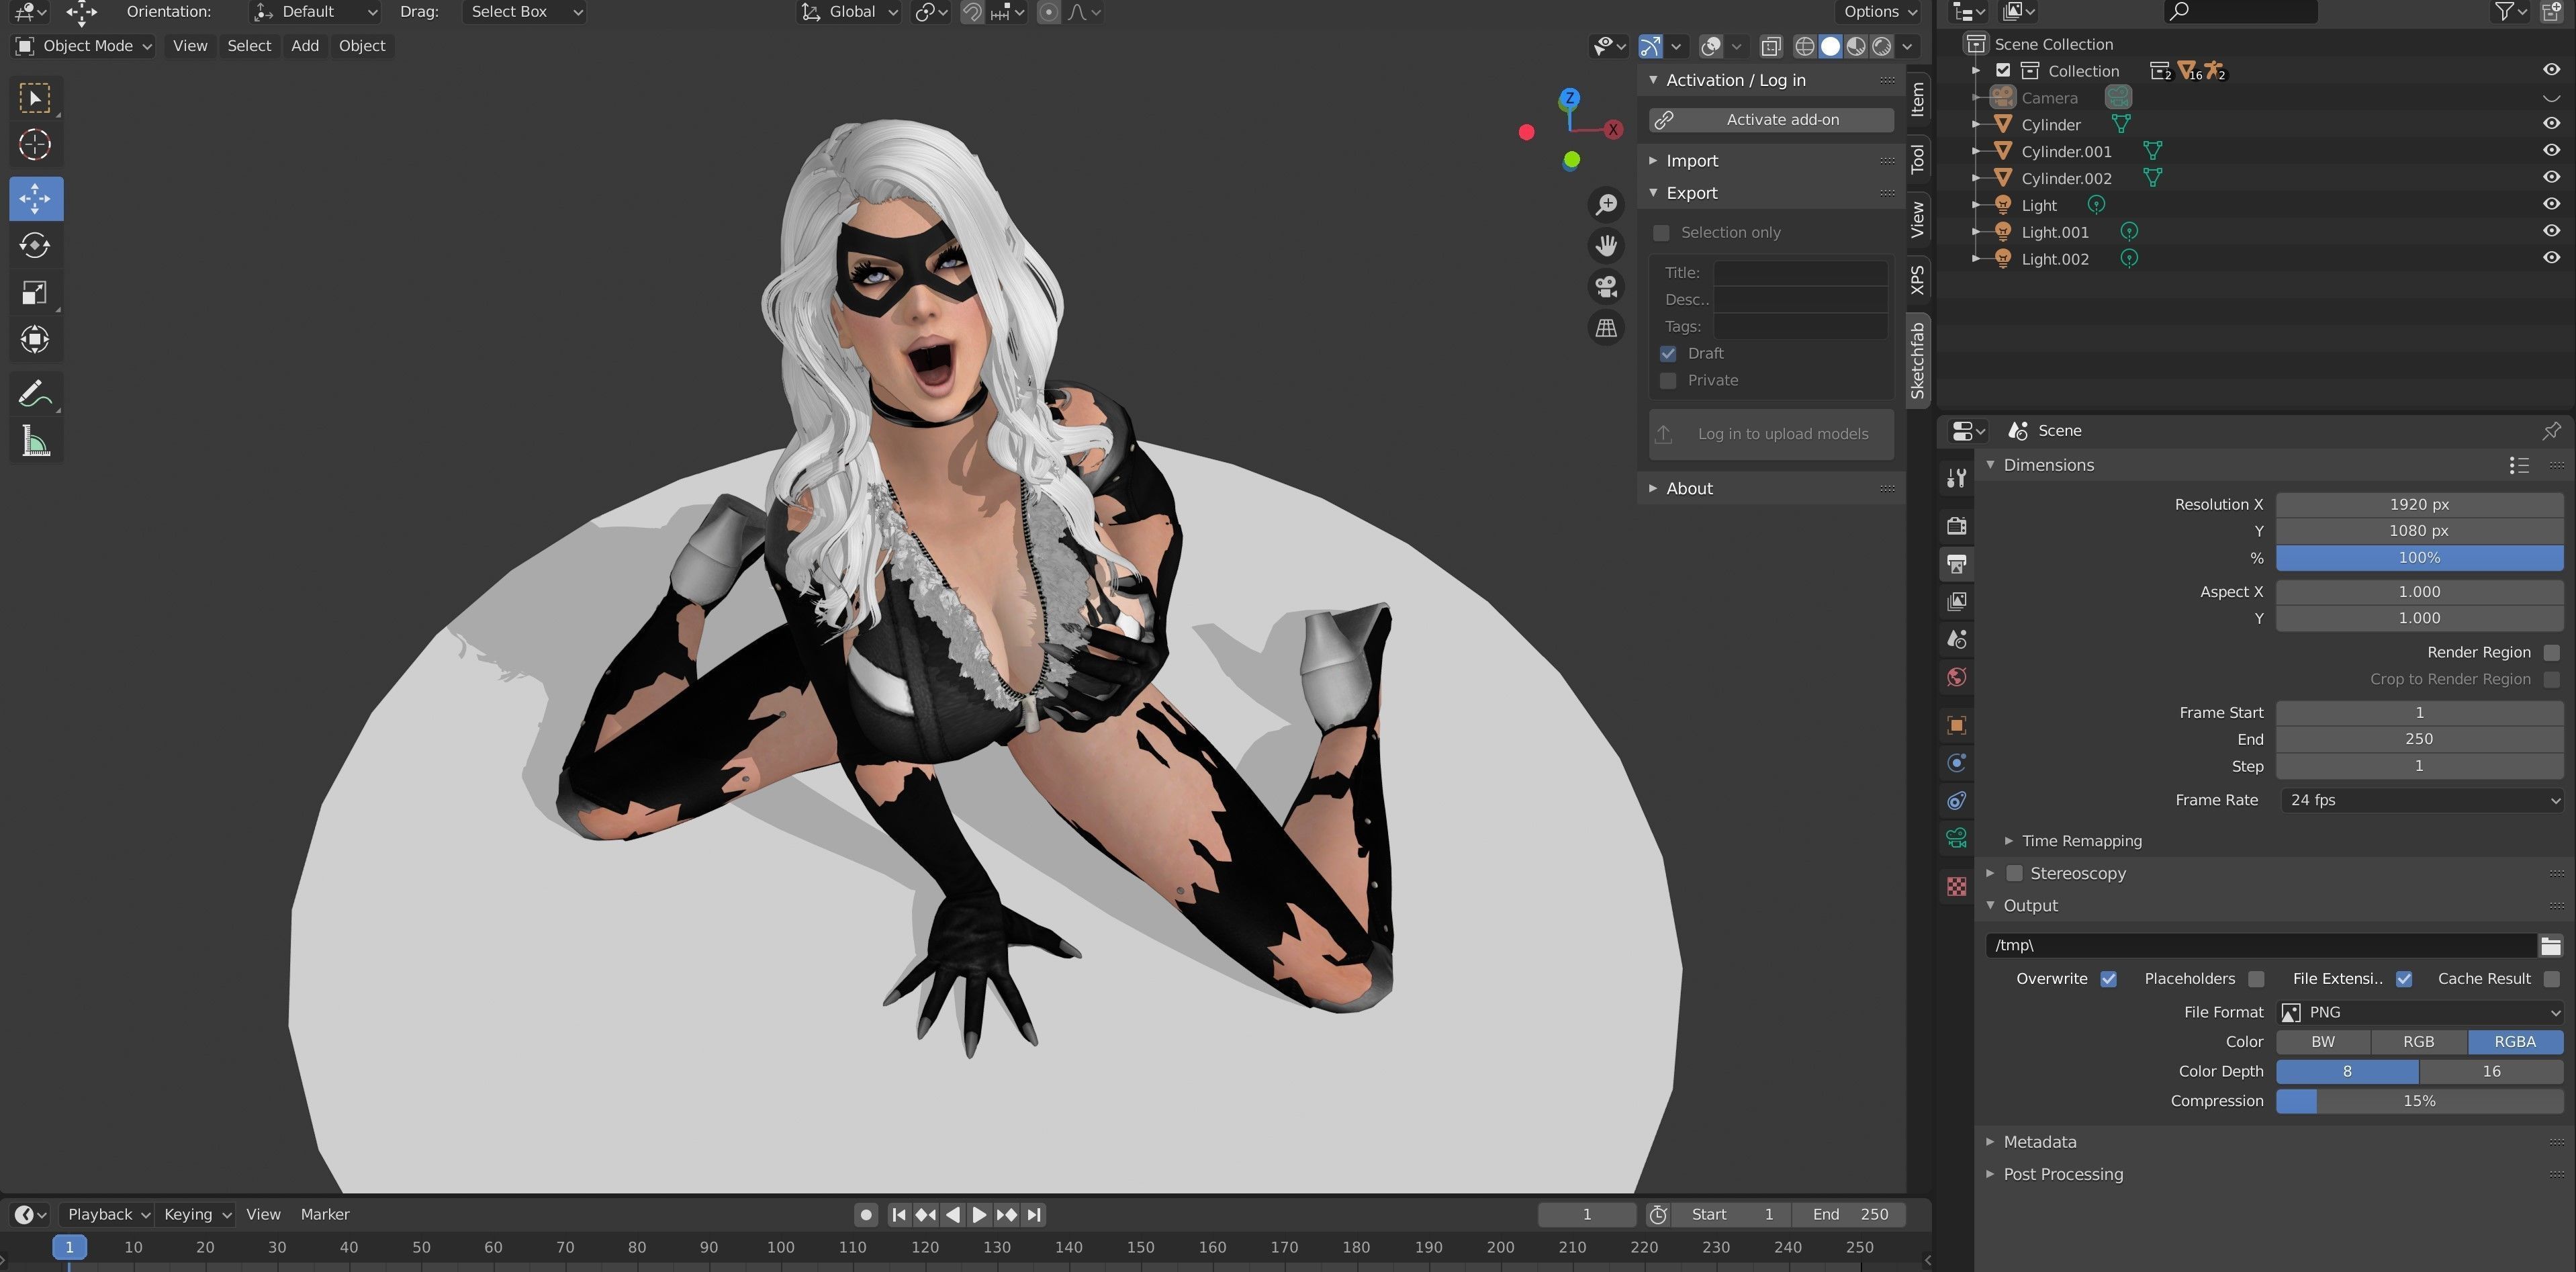The height and width of the screenshot is (1272, 2576).
Task: Click the pan view hand icon
Action: coord(1606,246)
